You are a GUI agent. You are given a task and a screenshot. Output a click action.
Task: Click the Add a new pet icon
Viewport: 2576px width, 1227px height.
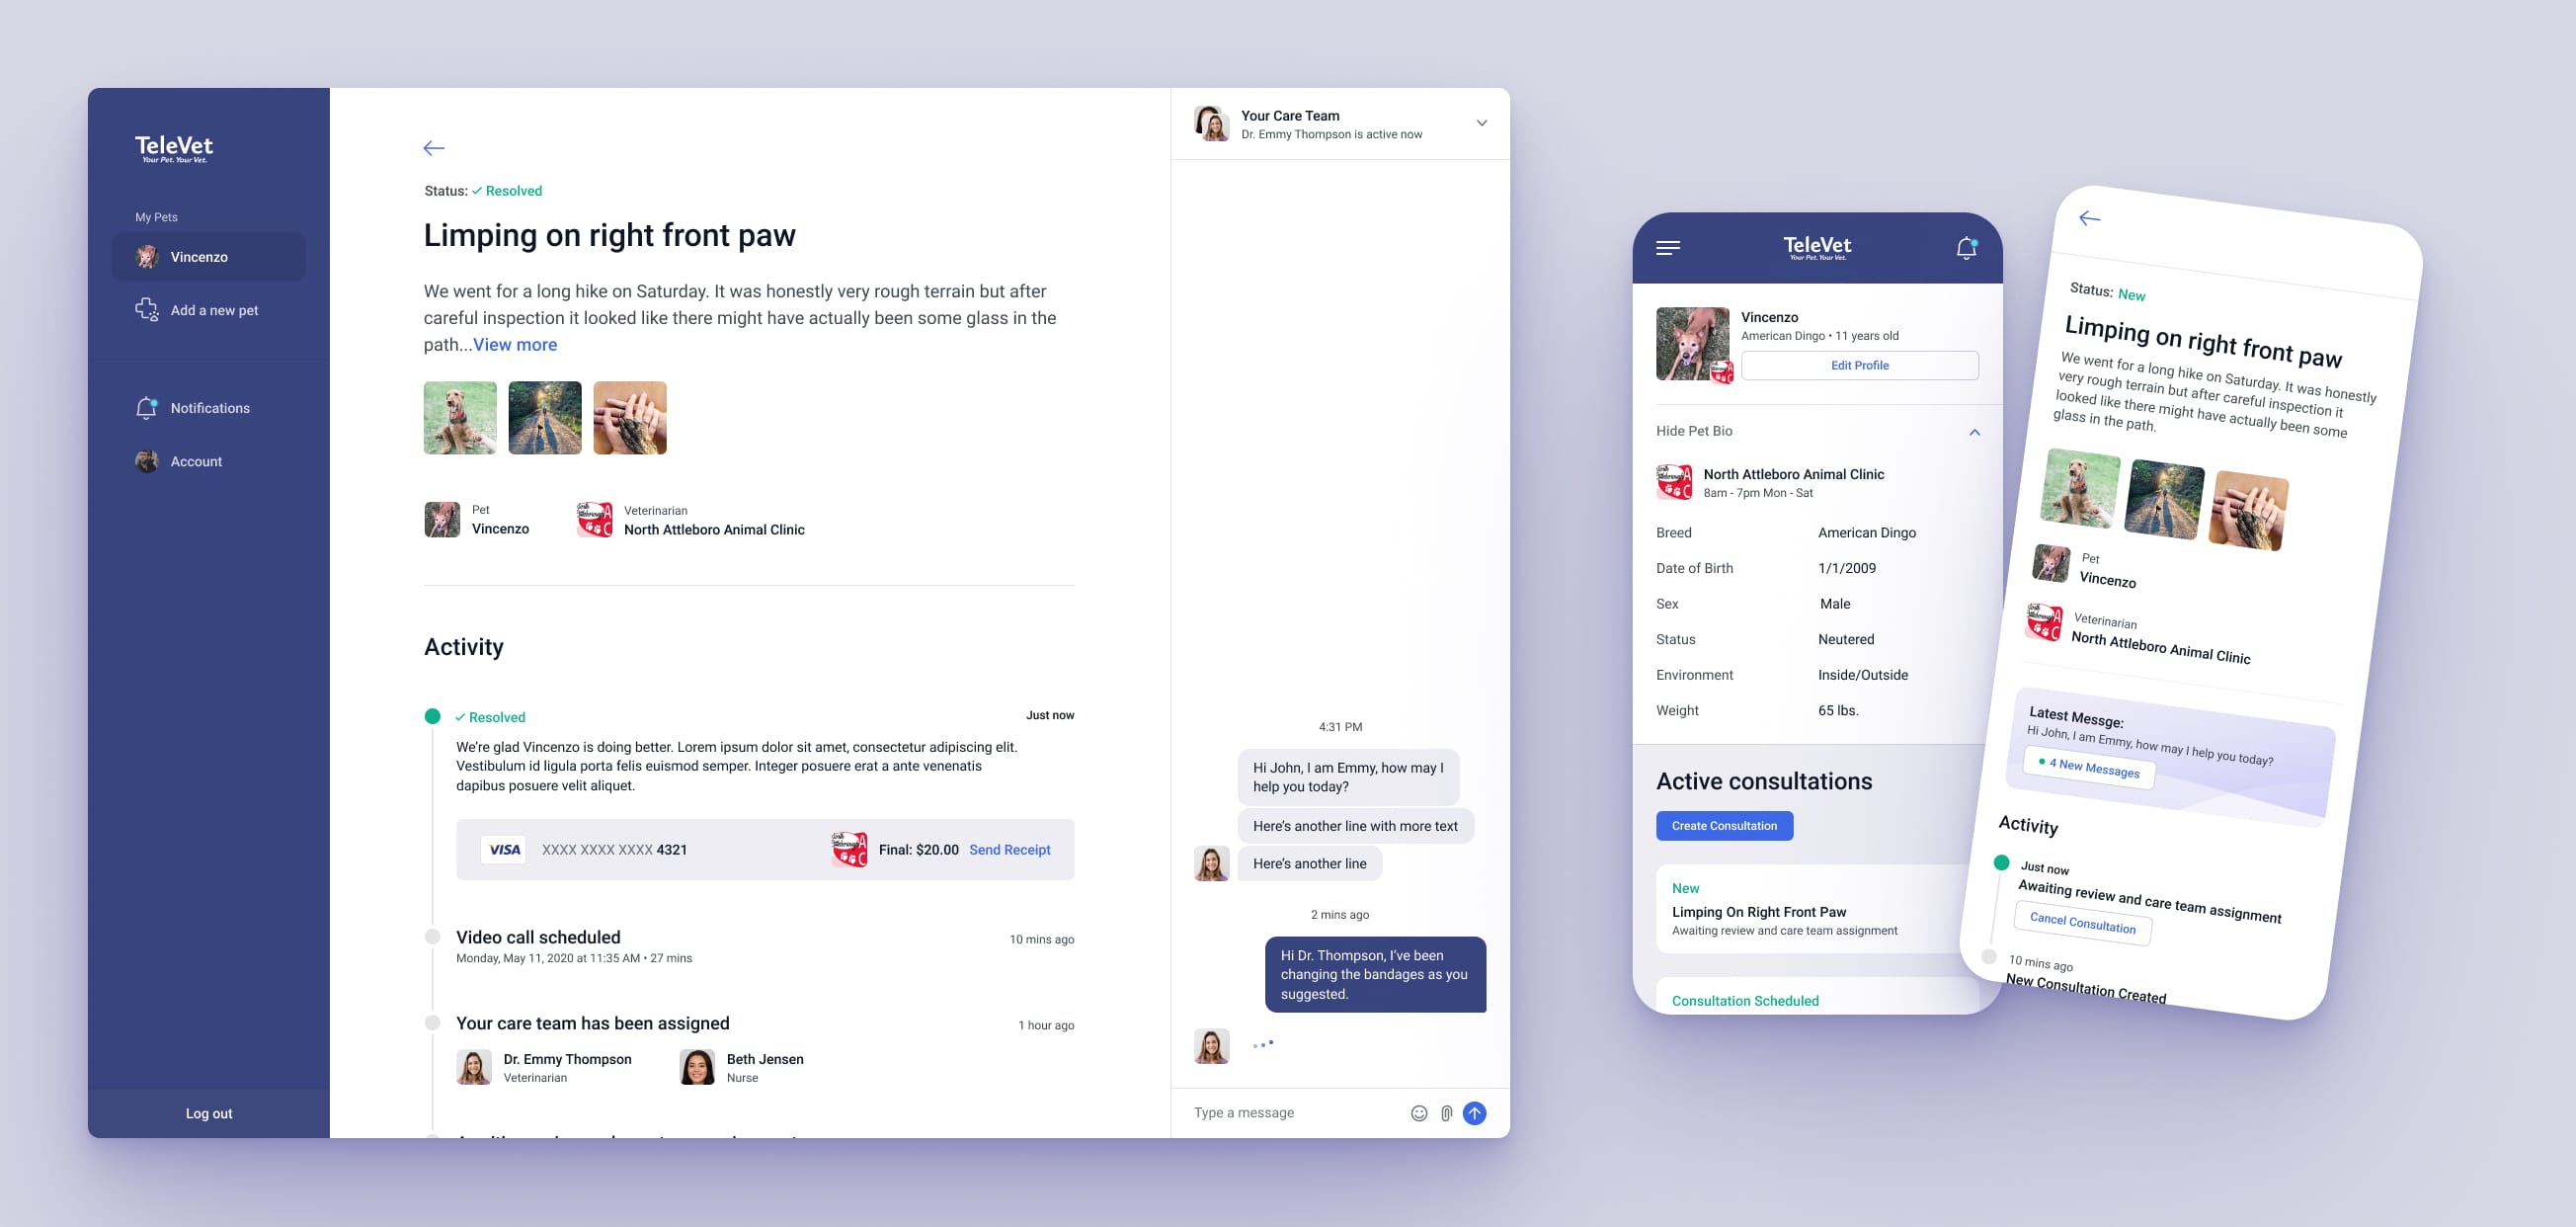tap(146, 309)
